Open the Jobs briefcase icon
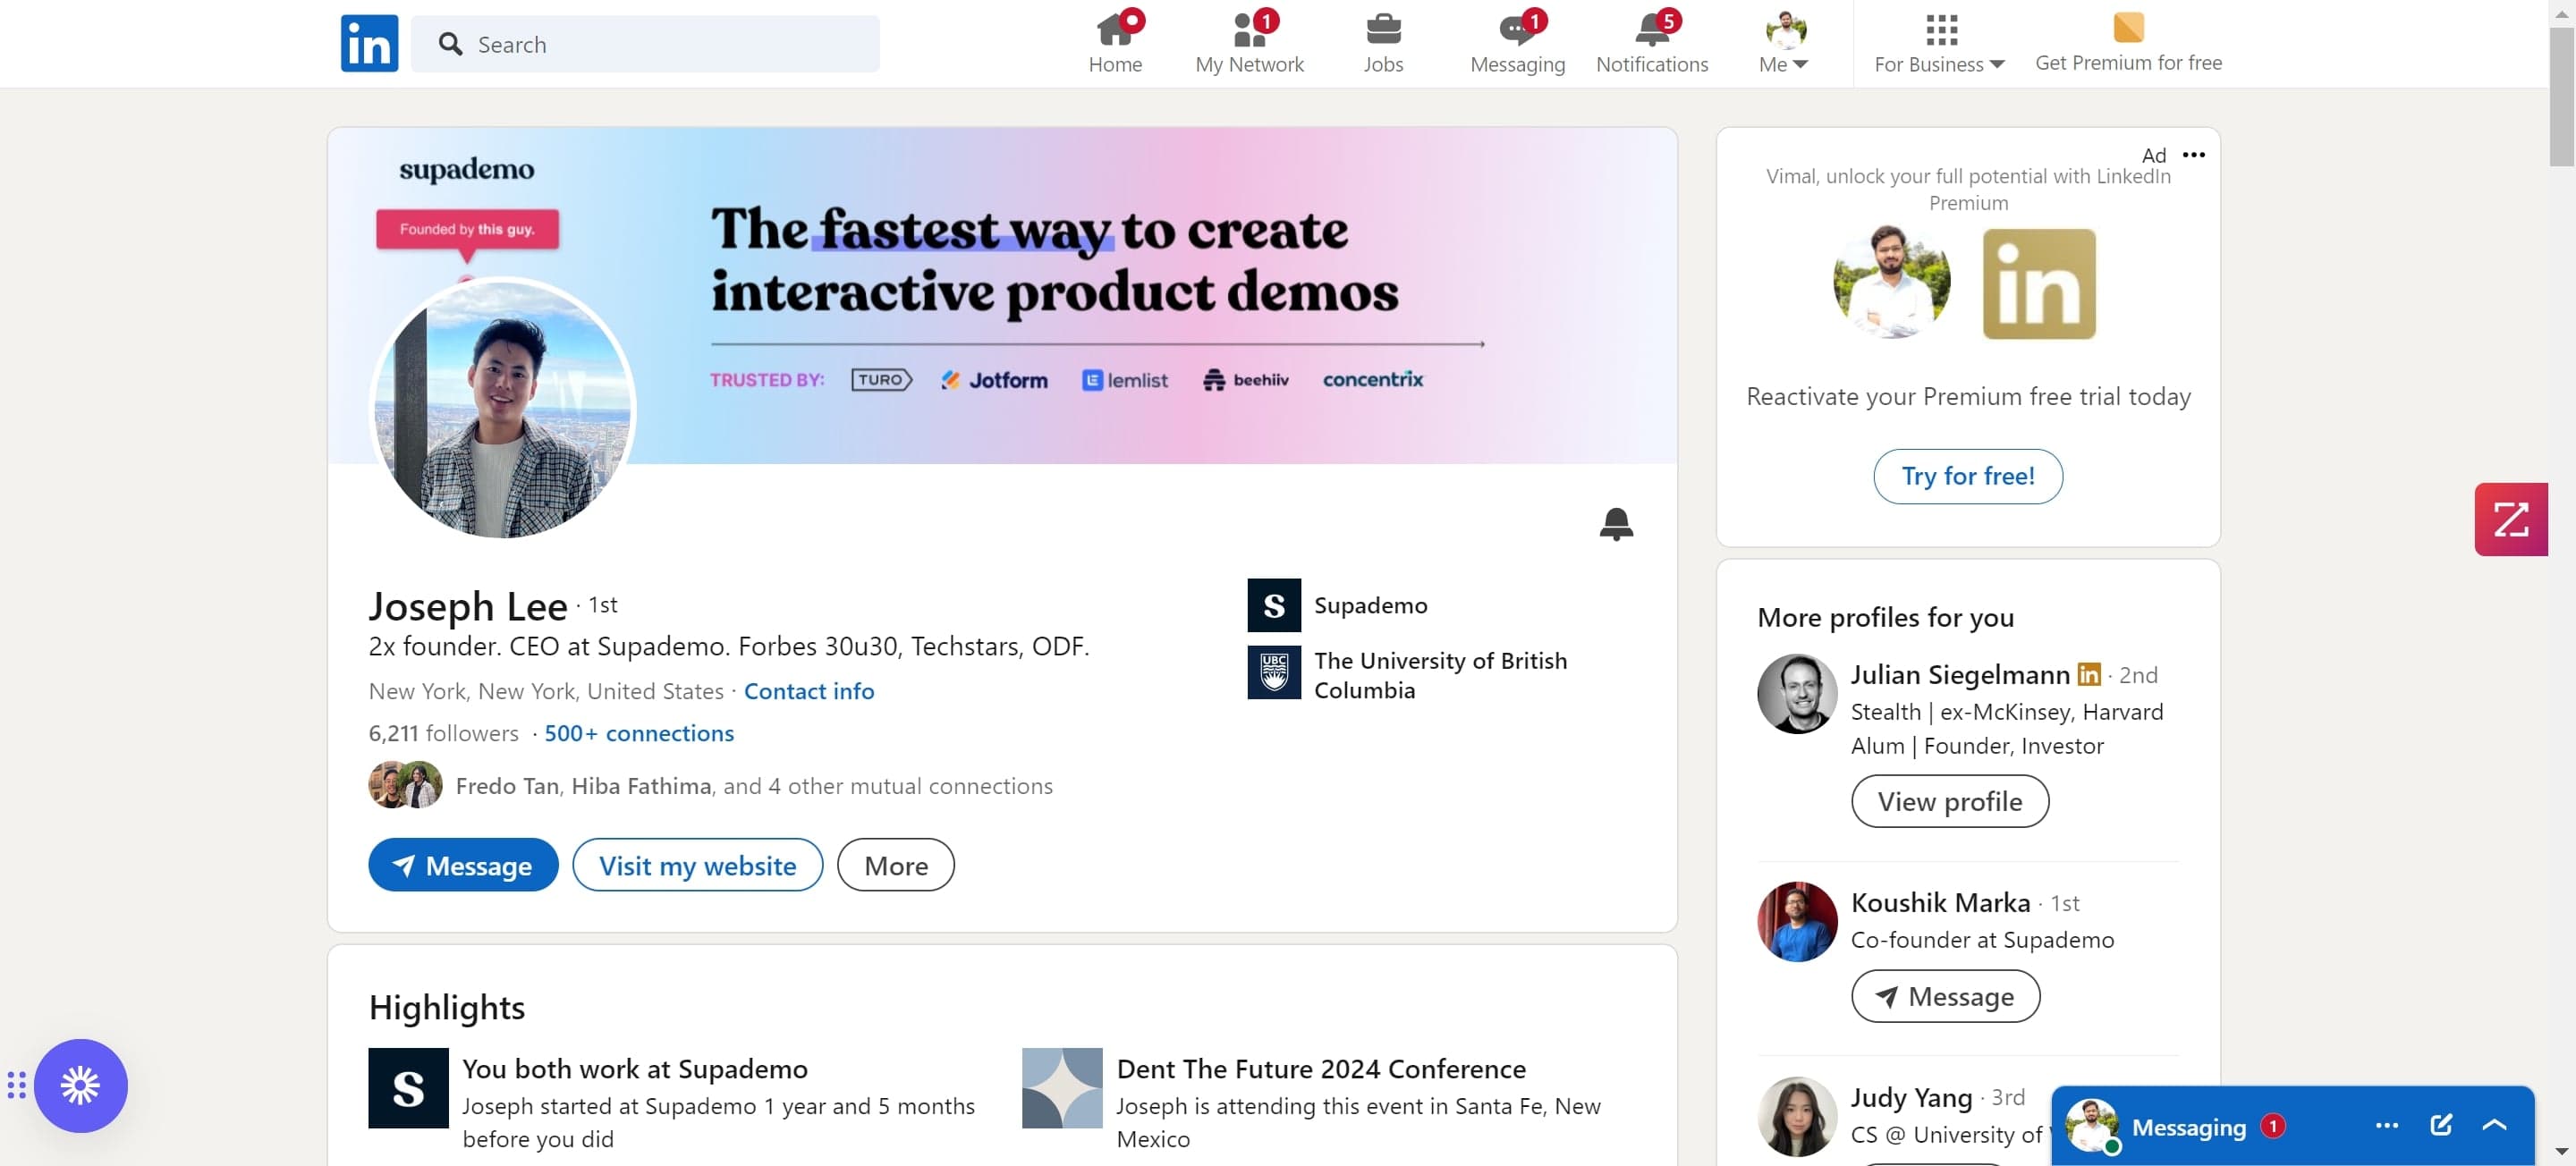The height and width of the screenshot is (1166, 2576). [1383, 43]
